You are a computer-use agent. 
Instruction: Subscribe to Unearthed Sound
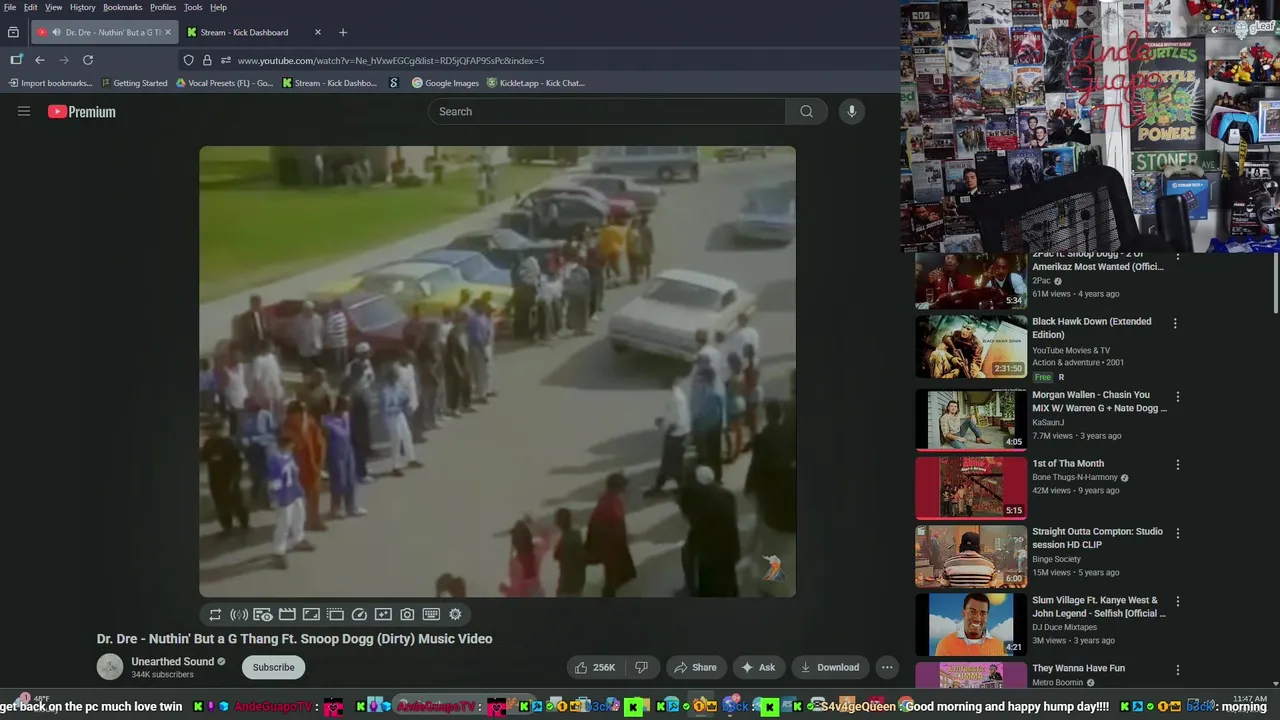pos(273,667)
